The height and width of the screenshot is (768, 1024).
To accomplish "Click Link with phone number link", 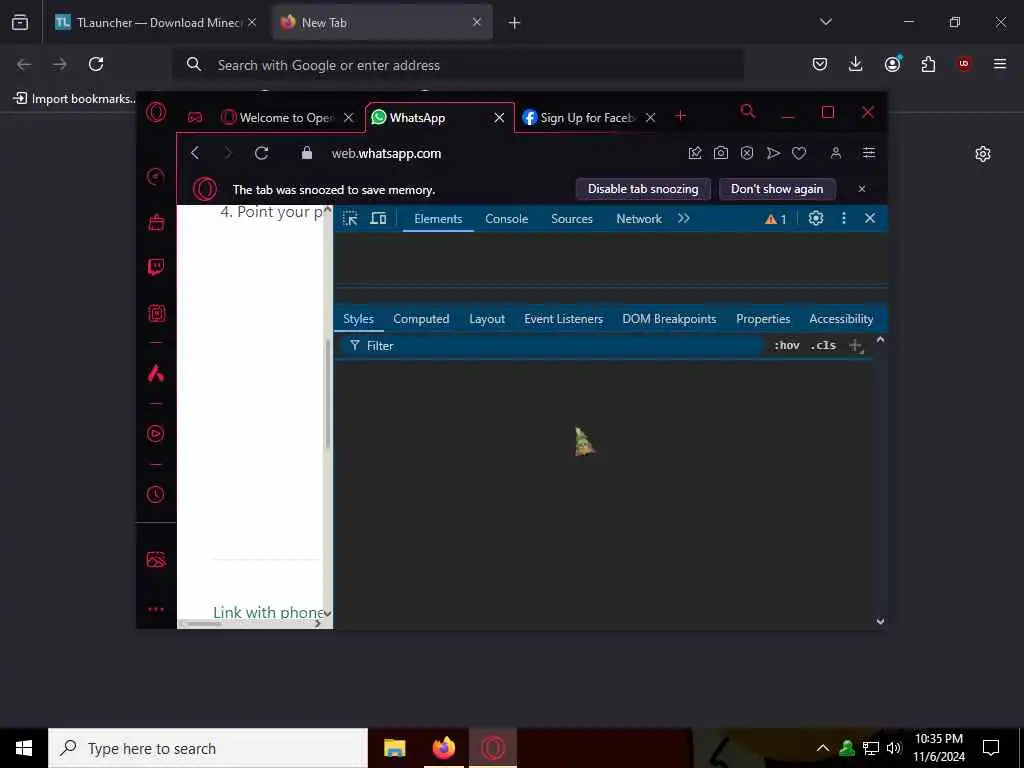I will point(268,613).
